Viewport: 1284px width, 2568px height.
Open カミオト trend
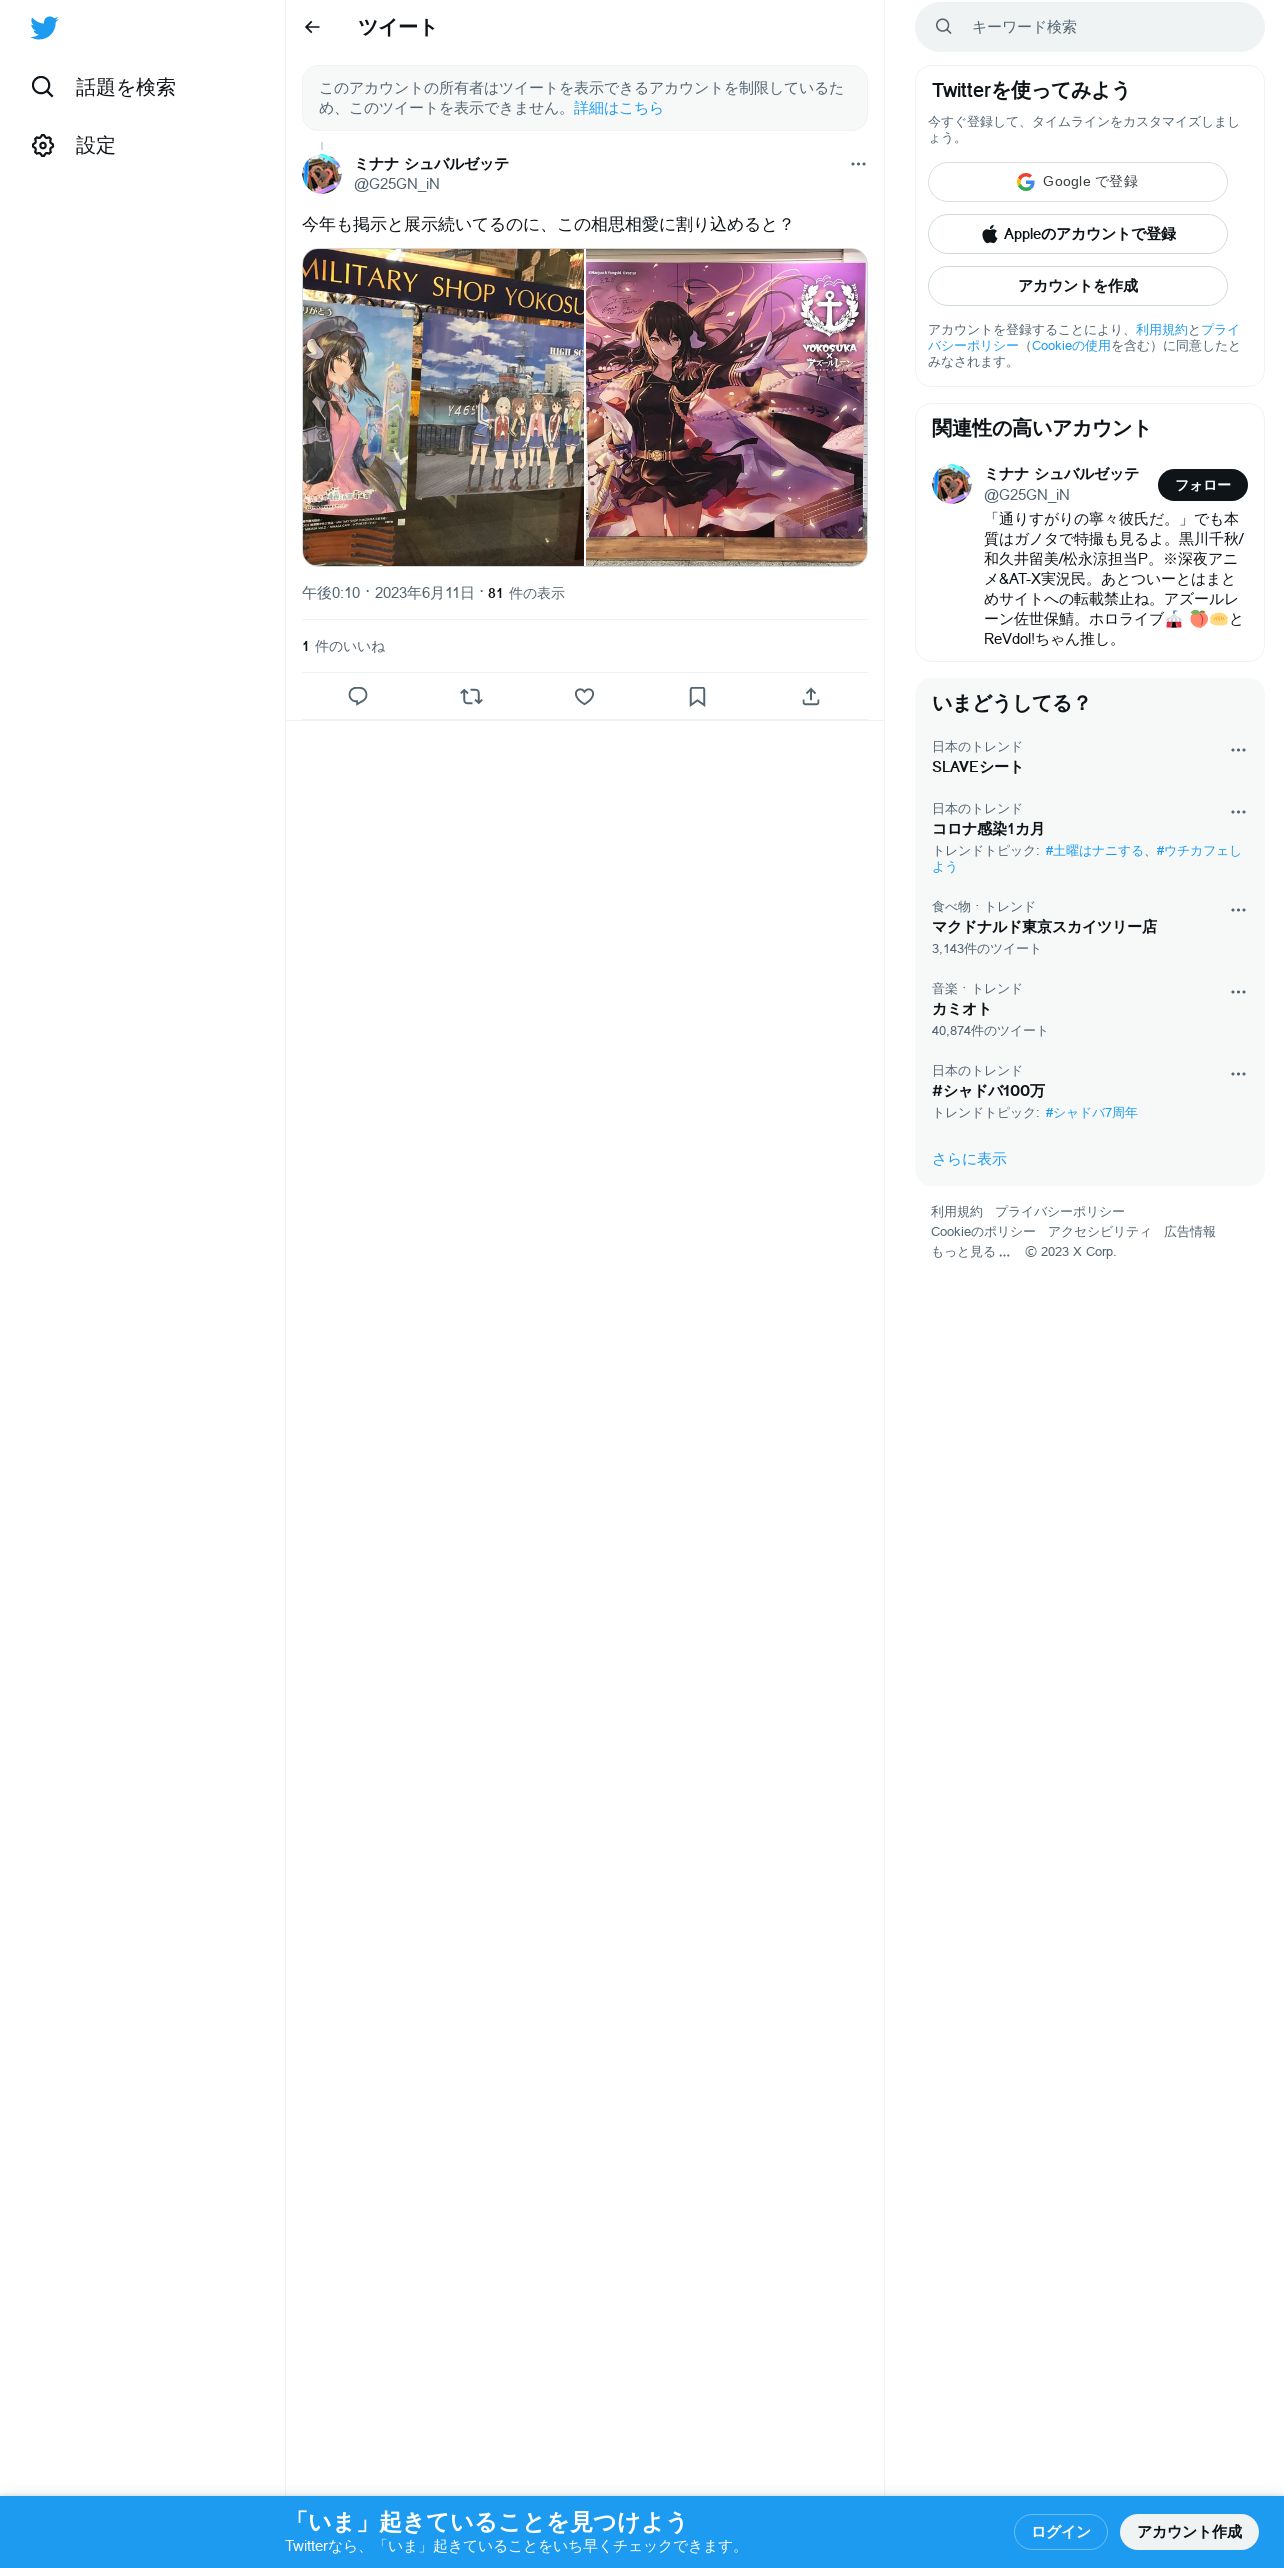pyautogui.click(x=961, y=1009)
